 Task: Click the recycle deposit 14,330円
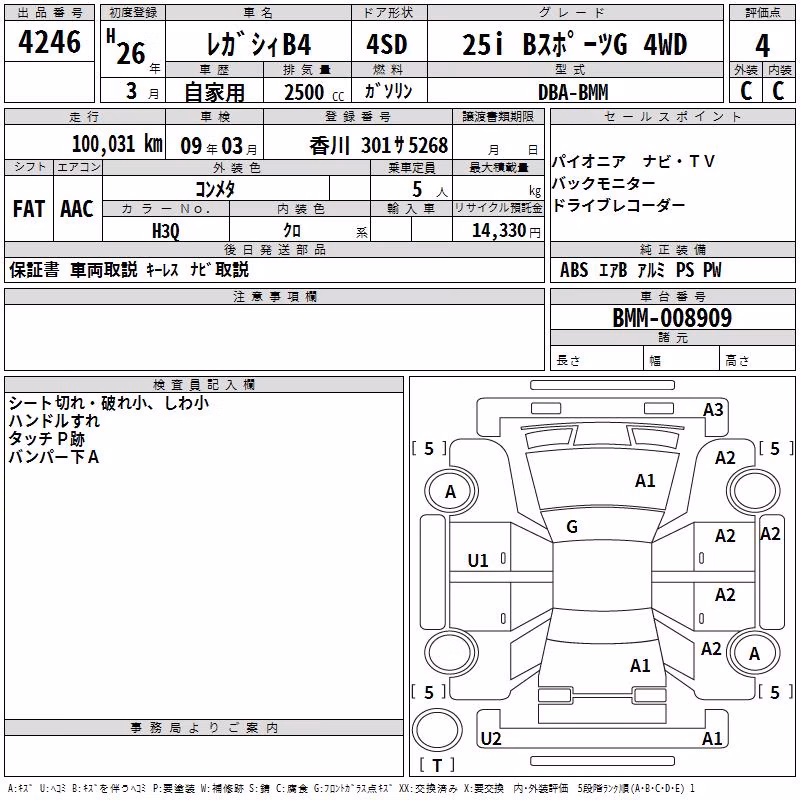tap(506, 231)
